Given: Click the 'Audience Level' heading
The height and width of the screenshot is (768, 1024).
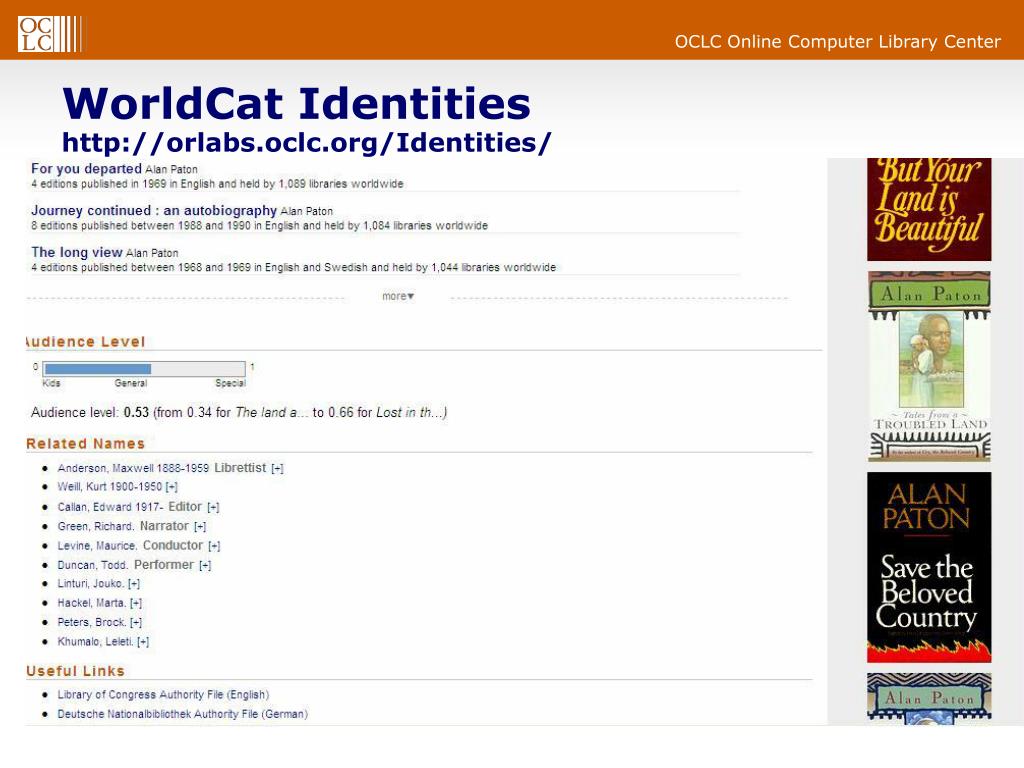Looking at the screenshot, I should (86, 342).
